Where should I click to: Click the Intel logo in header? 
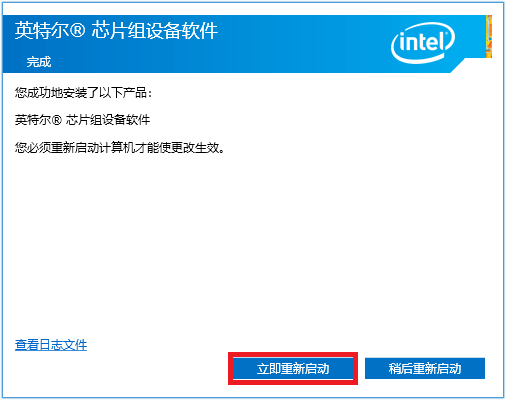pos(423,43)
